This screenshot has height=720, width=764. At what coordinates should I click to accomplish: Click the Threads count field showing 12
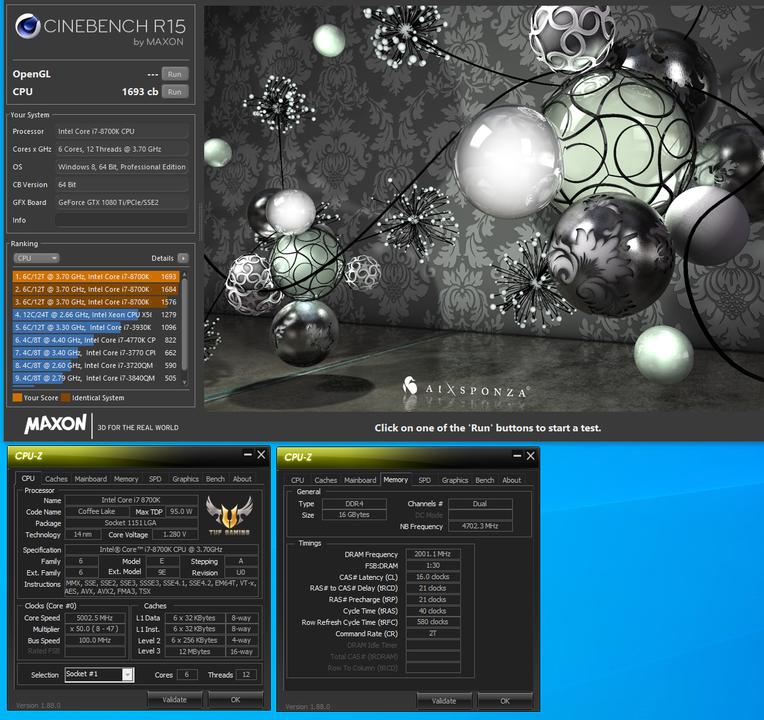pyautogui.click(x=246, y=675)
